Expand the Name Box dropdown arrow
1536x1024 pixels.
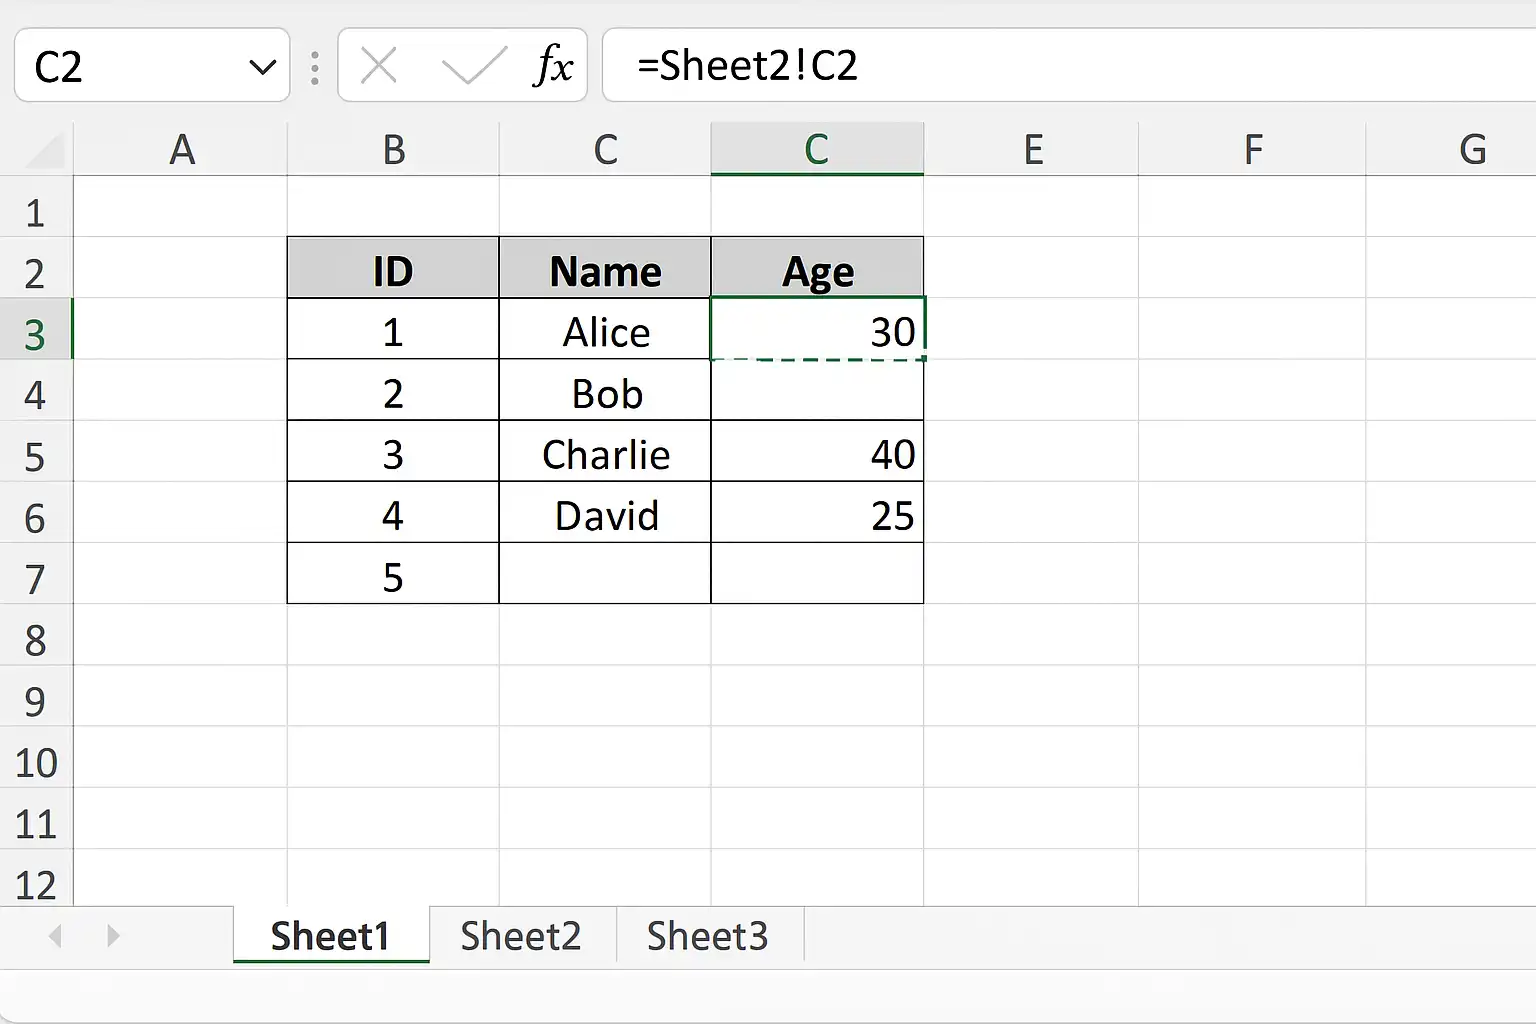(262, 67)
